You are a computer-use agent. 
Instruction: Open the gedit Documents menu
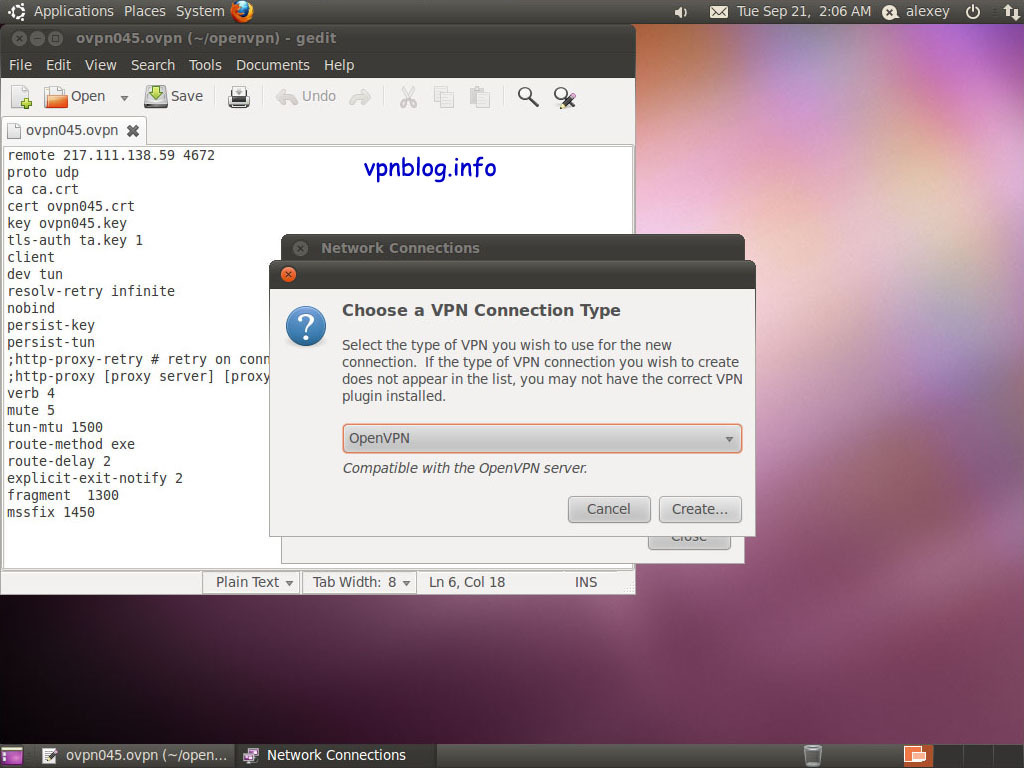272,65
